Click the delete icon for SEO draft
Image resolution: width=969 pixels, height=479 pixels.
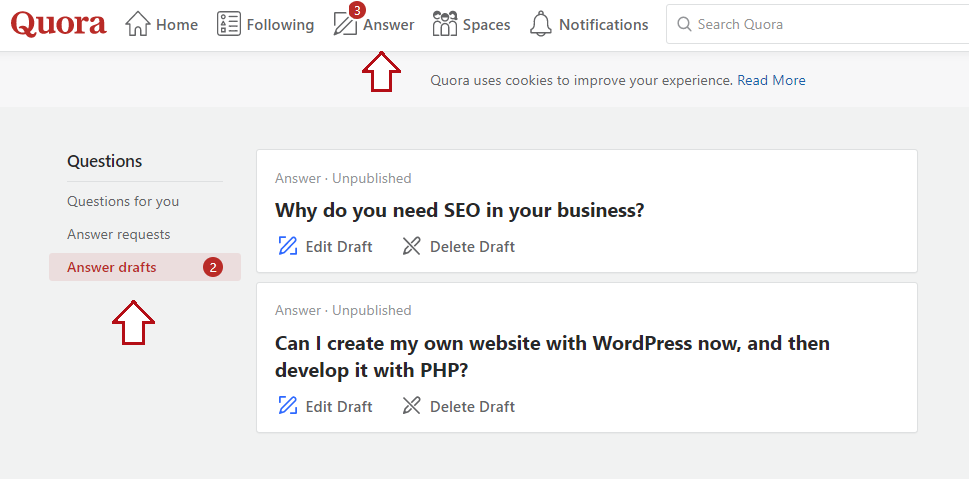tap(411, 246)
